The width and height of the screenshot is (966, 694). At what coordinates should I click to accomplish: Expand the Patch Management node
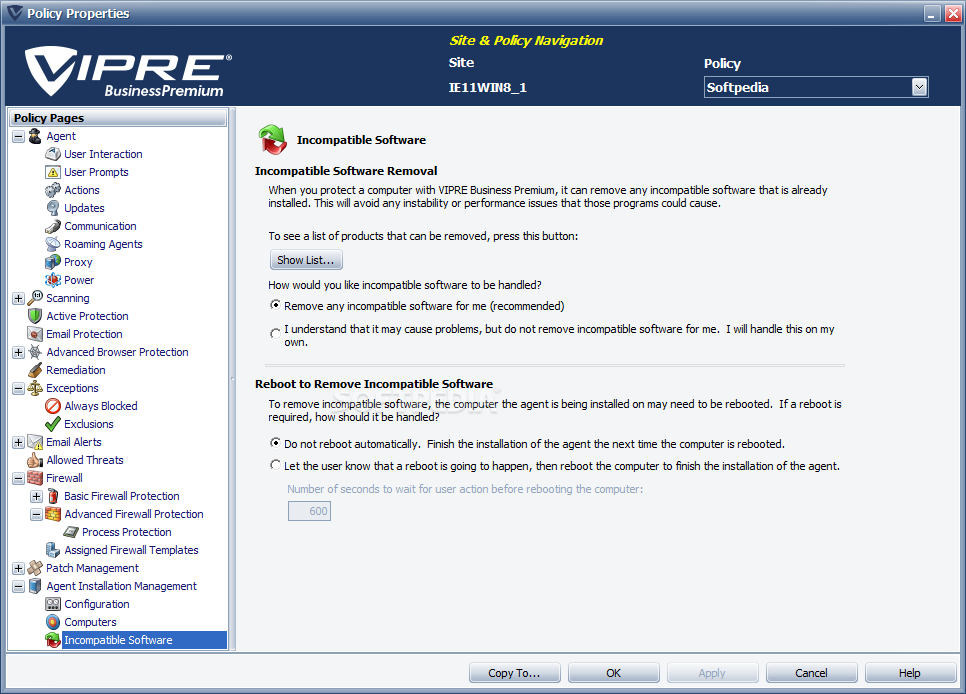pos(18,568)
